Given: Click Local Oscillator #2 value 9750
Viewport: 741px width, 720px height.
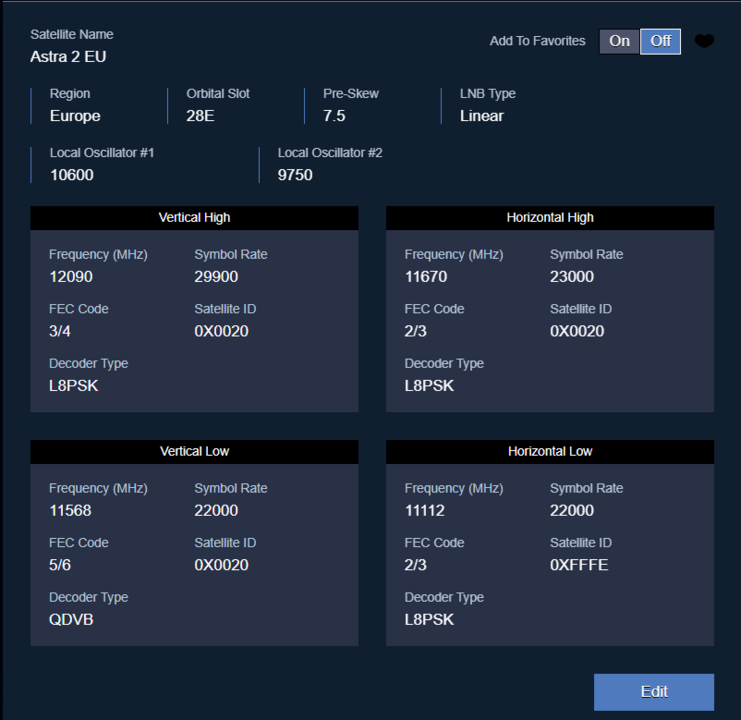Looking at the screenshot, I should [295, 175].
